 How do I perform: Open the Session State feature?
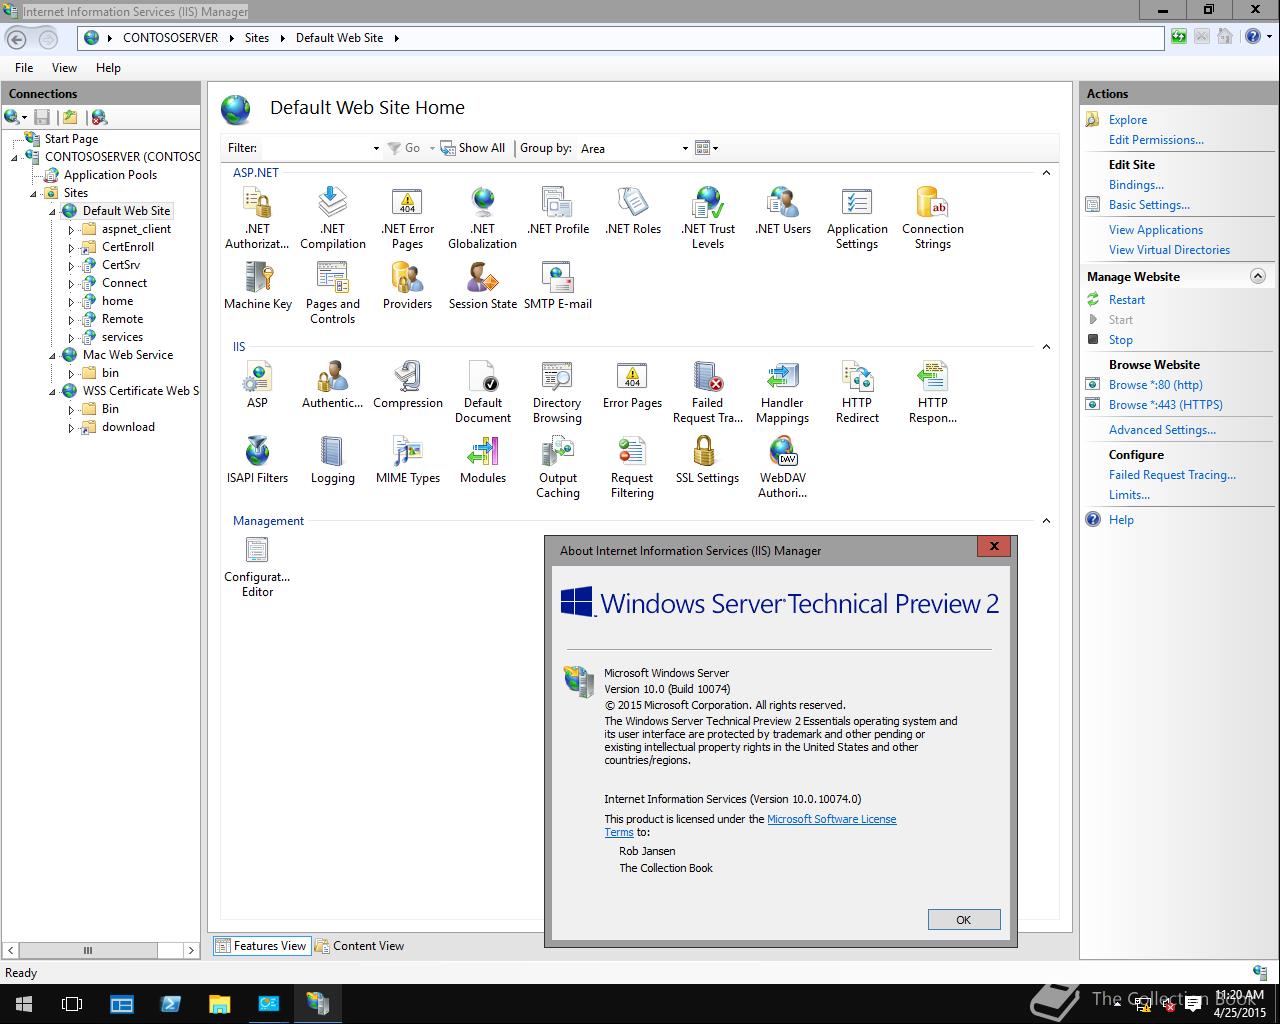(x=482, y=286)
